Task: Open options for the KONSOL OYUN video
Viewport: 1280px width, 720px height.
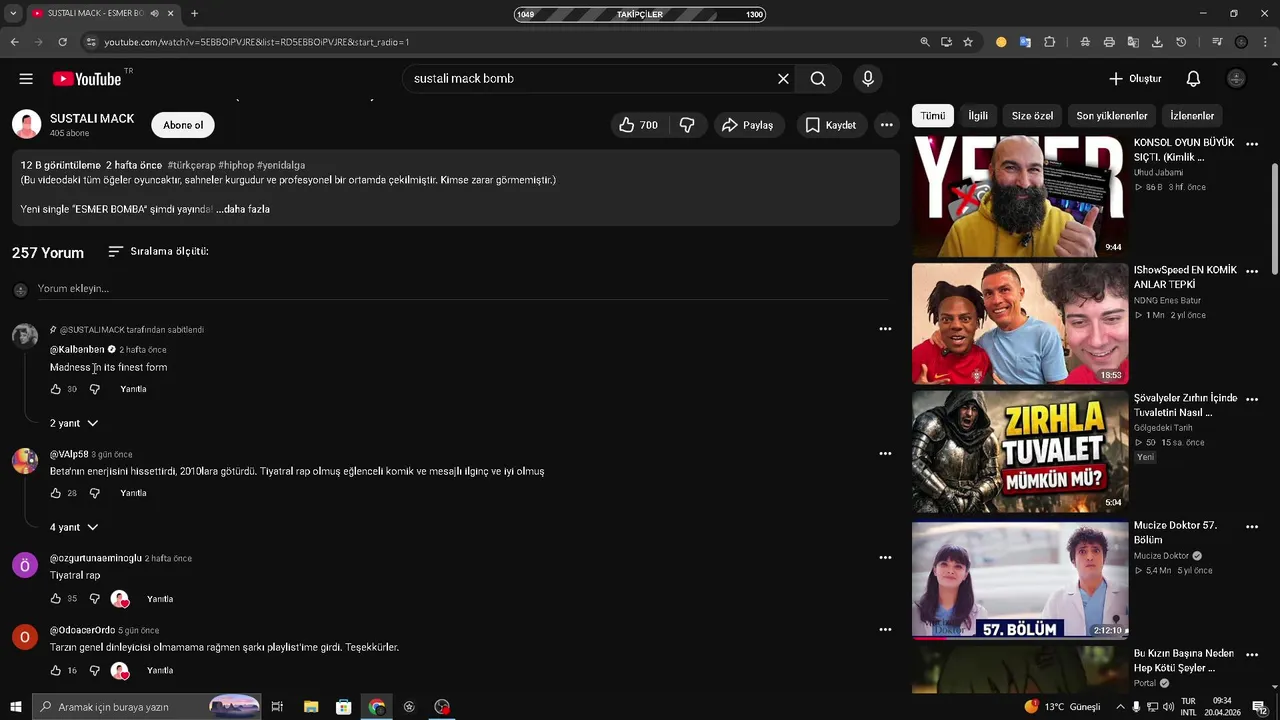Action: click(1252, 144)
